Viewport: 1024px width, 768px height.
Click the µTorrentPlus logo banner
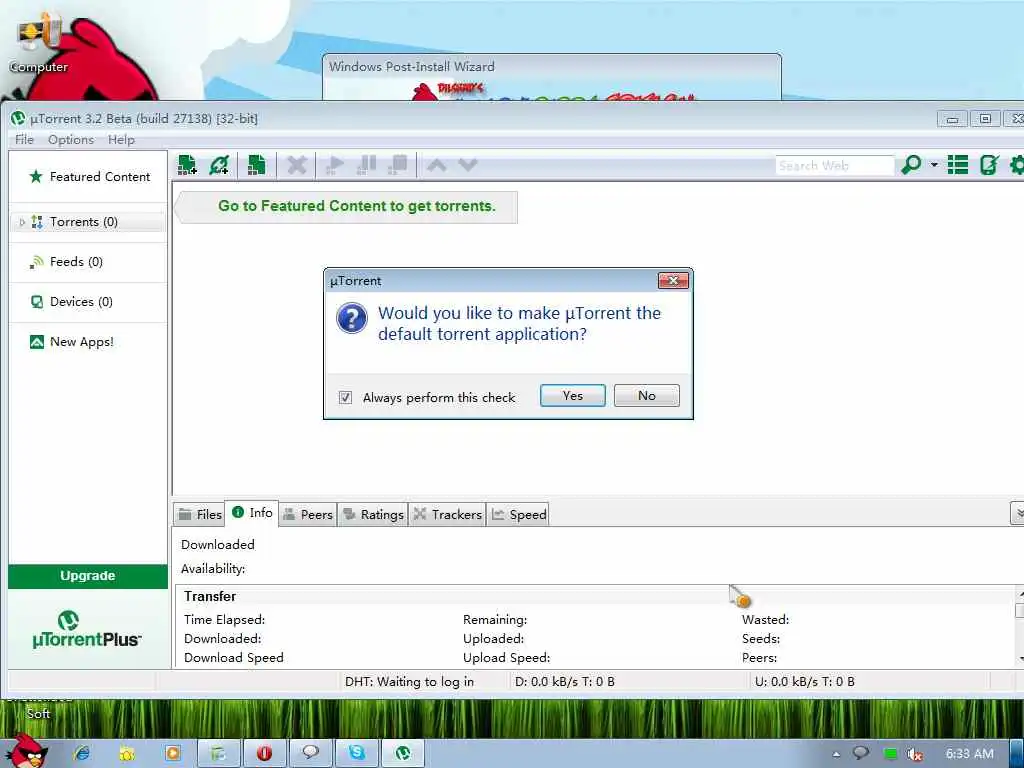[88, 630]
